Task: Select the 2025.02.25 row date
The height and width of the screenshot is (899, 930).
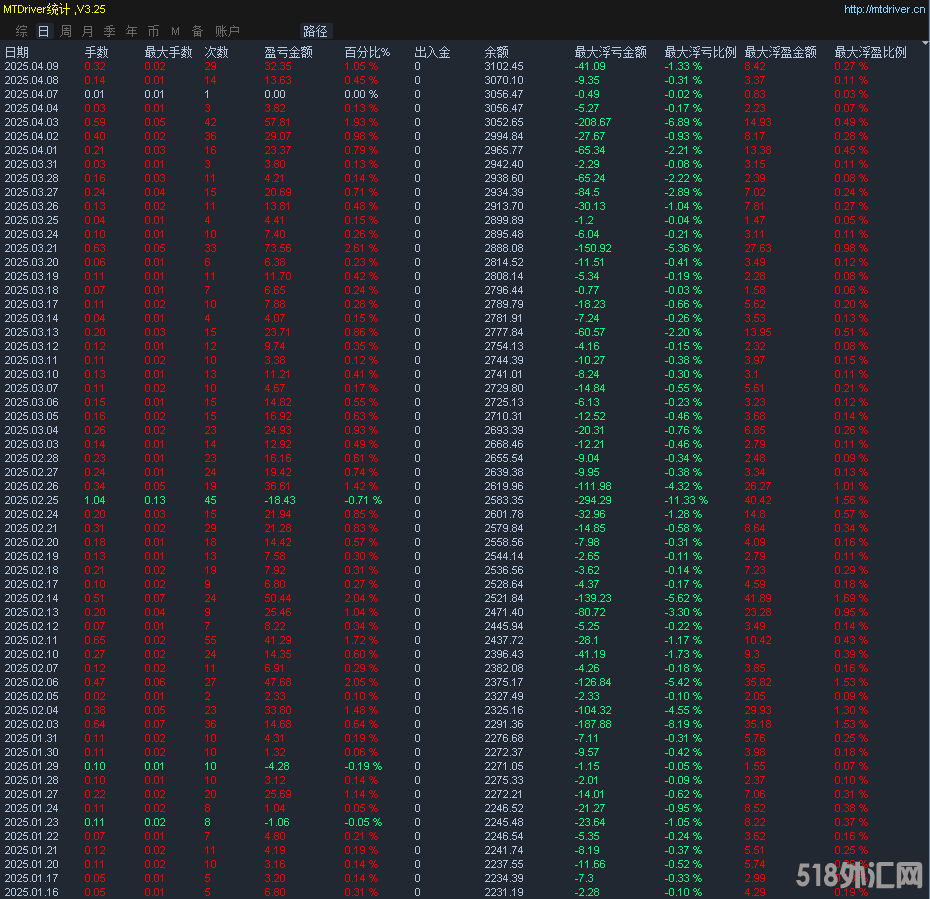Action: 31,498
